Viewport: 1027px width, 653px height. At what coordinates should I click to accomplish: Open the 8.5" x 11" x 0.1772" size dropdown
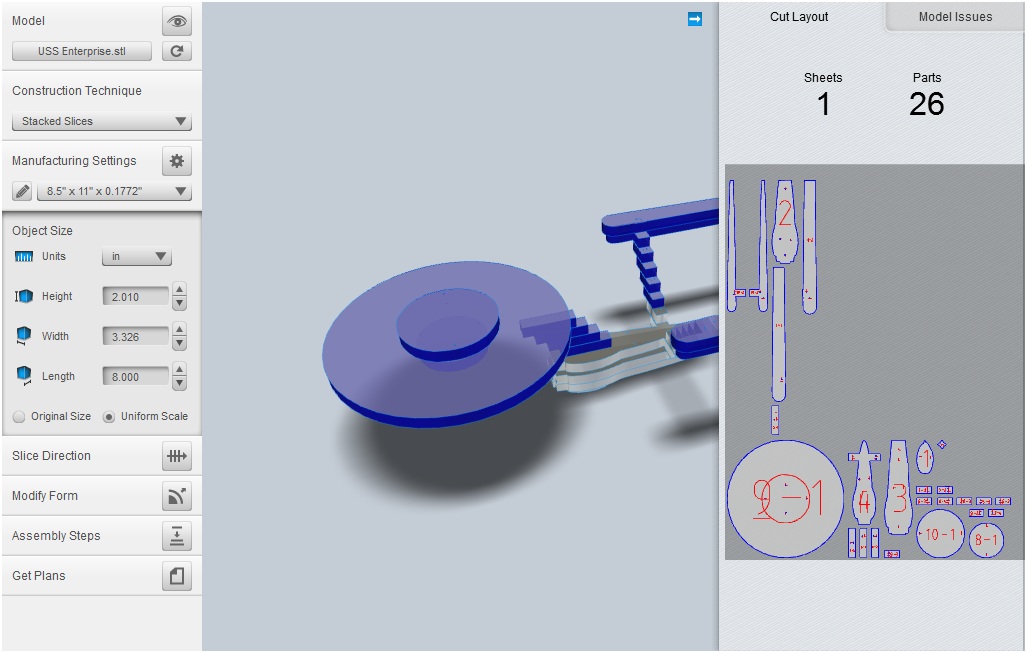point(114,191)
